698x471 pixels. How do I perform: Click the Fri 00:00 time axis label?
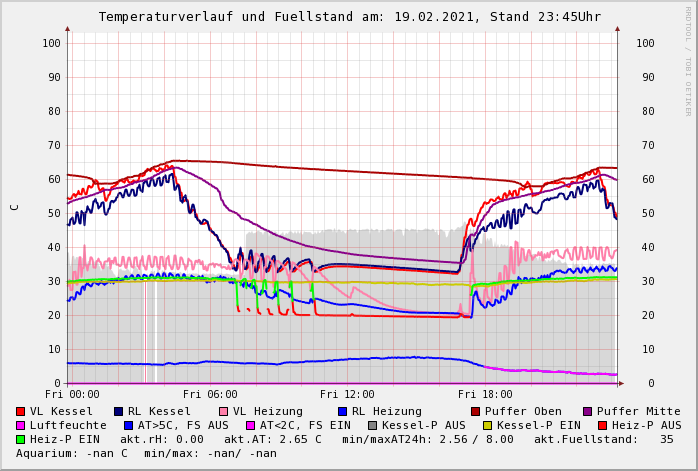pyautogui.click(x=72, y=395)
